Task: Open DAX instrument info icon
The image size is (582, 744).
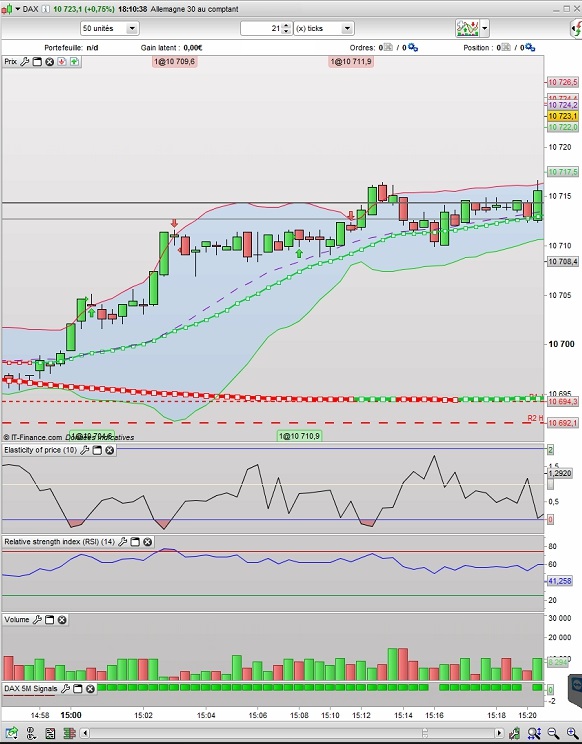Action: pyautogui.click(x=46, y=9)
